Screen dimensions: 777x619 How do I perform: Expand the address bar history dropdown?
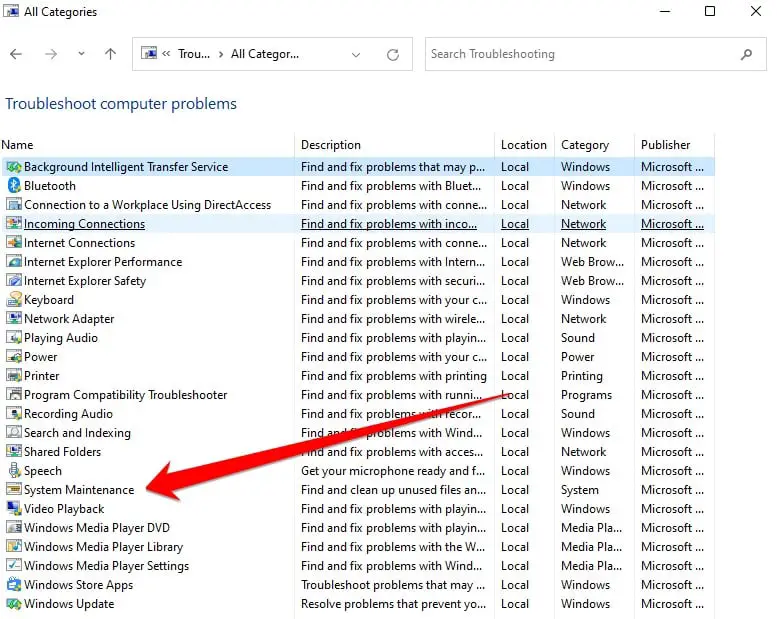(x=356, y=55)
